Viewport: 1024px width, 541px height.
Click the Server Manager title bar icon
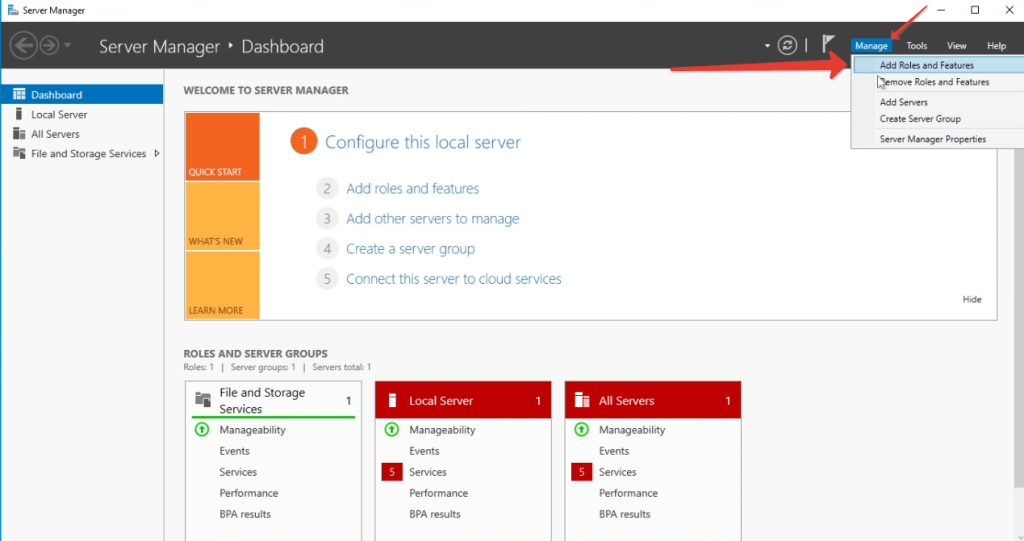pyautogui.click(x=12, y=10)
